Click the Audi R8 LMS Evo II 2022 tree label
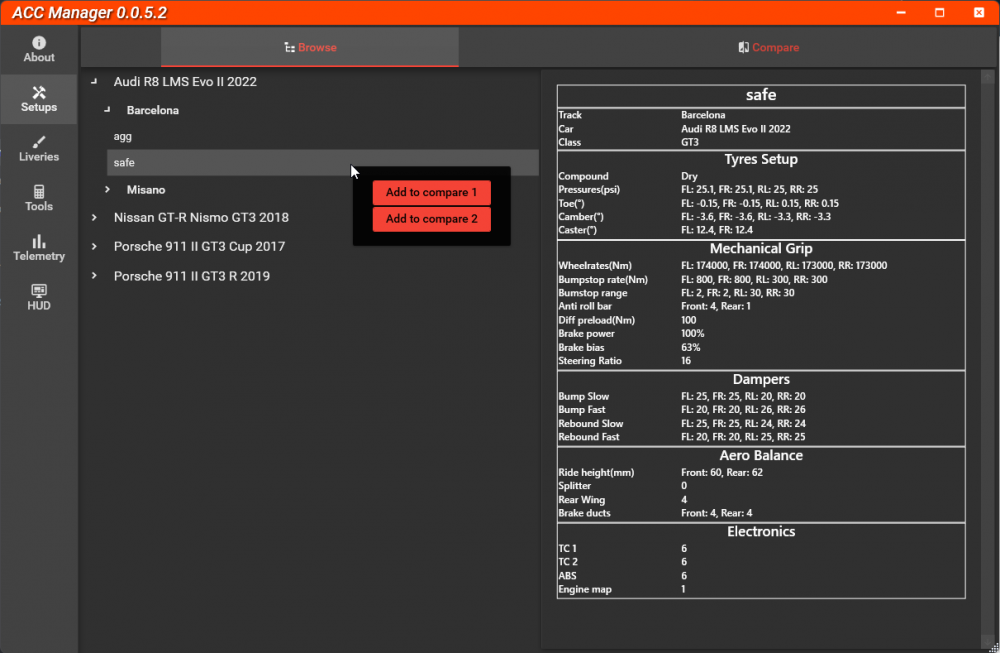 pos(186,82)
